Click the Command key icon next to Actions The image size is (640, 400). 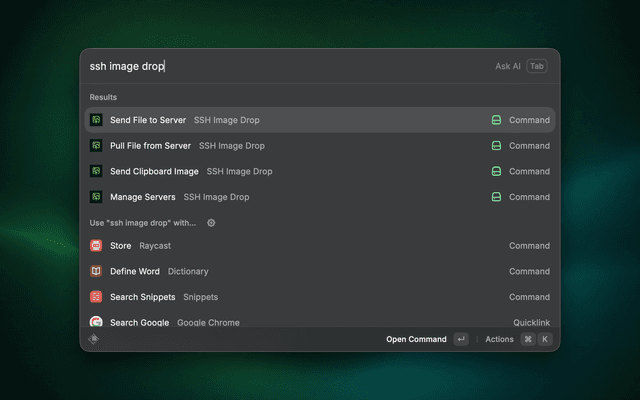point(528,339)
